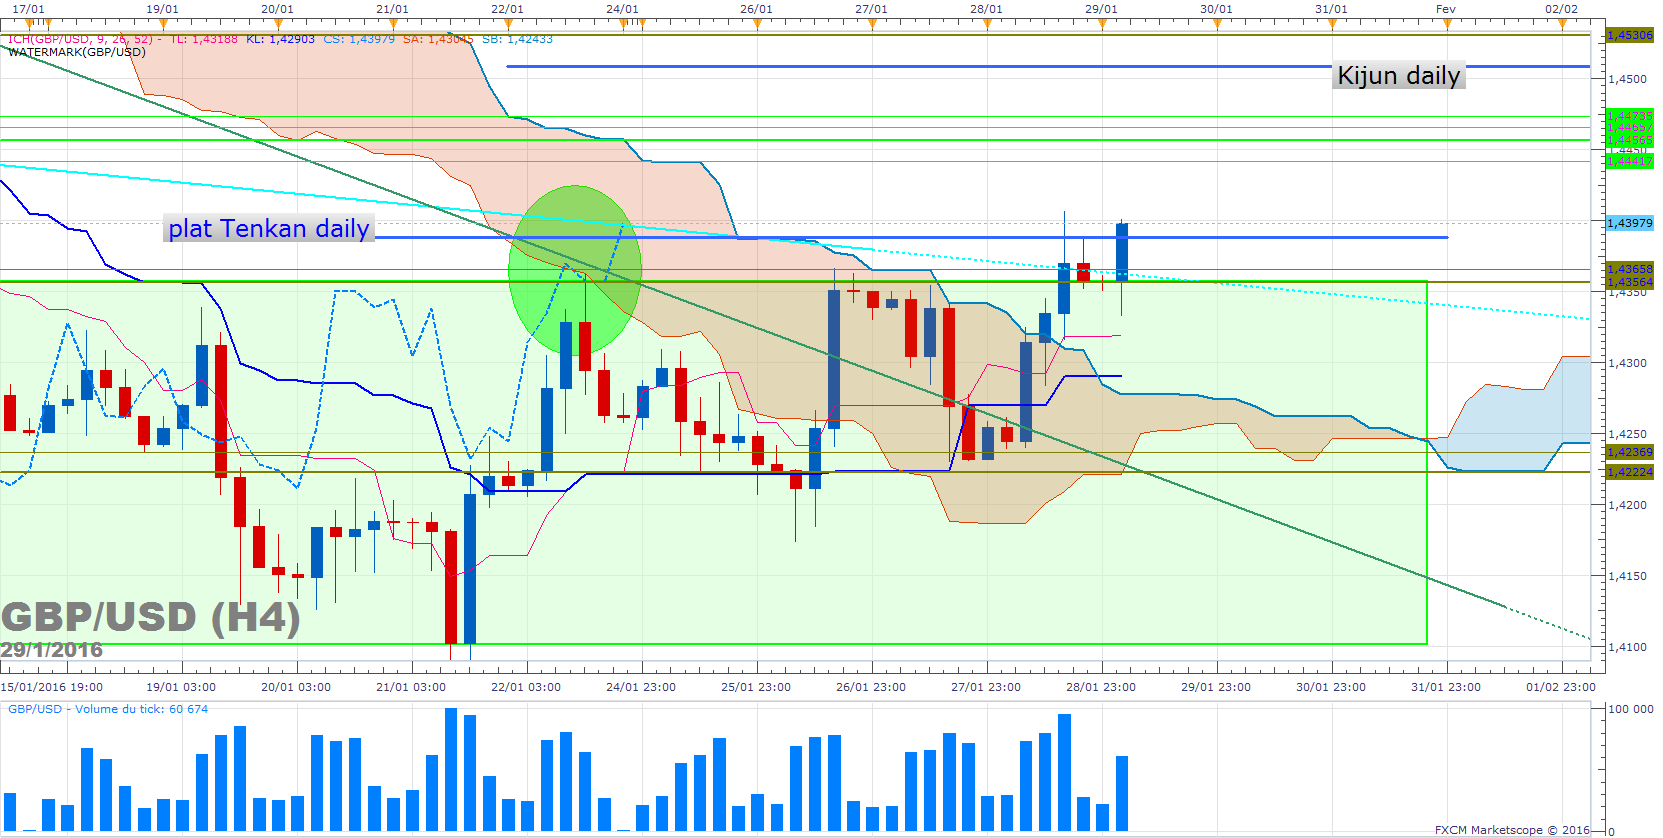Click the Kijun daily annotation label

click(1398, 76)
